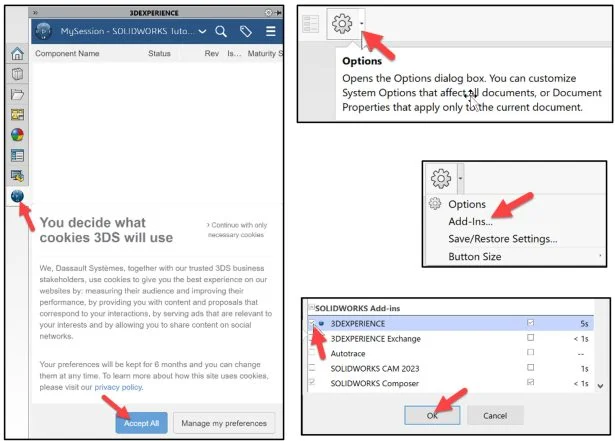Toggle the SOLIDWORKS Composer start-up checkbox

pos(531,382)
